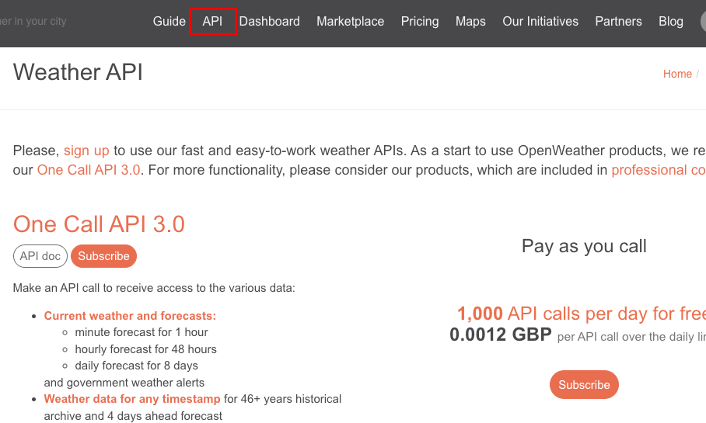
Task: Select 'minute forecast for 1 hour' item
Action: click(141, 332)
